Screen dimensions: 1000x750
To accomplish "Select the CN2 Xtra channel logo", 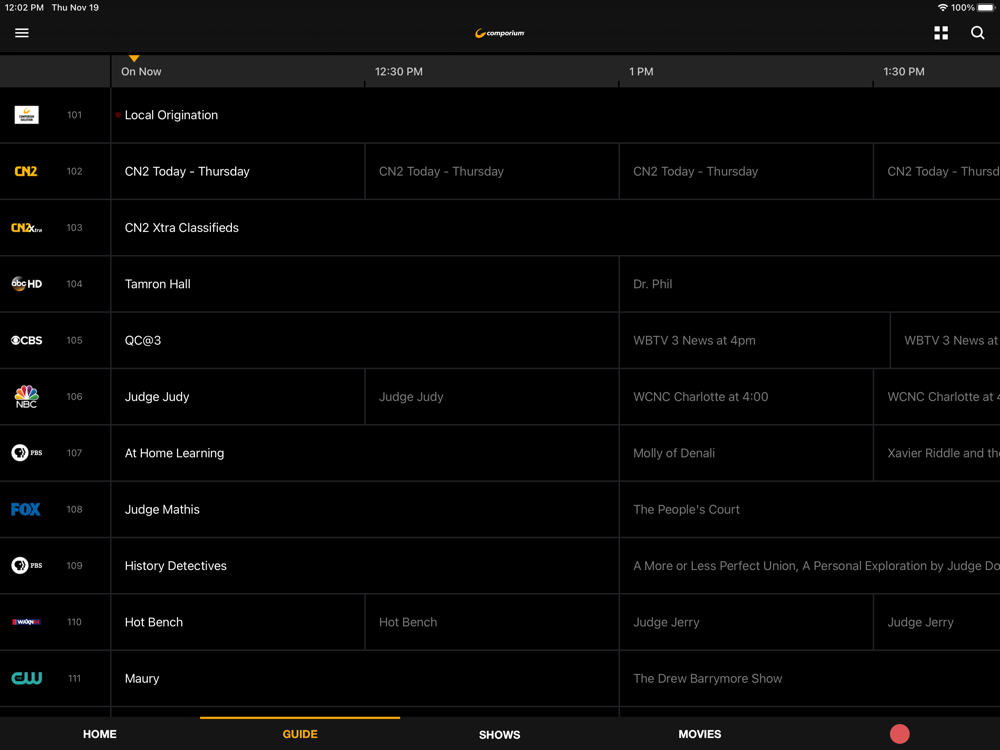I will [x=27, y=228].
